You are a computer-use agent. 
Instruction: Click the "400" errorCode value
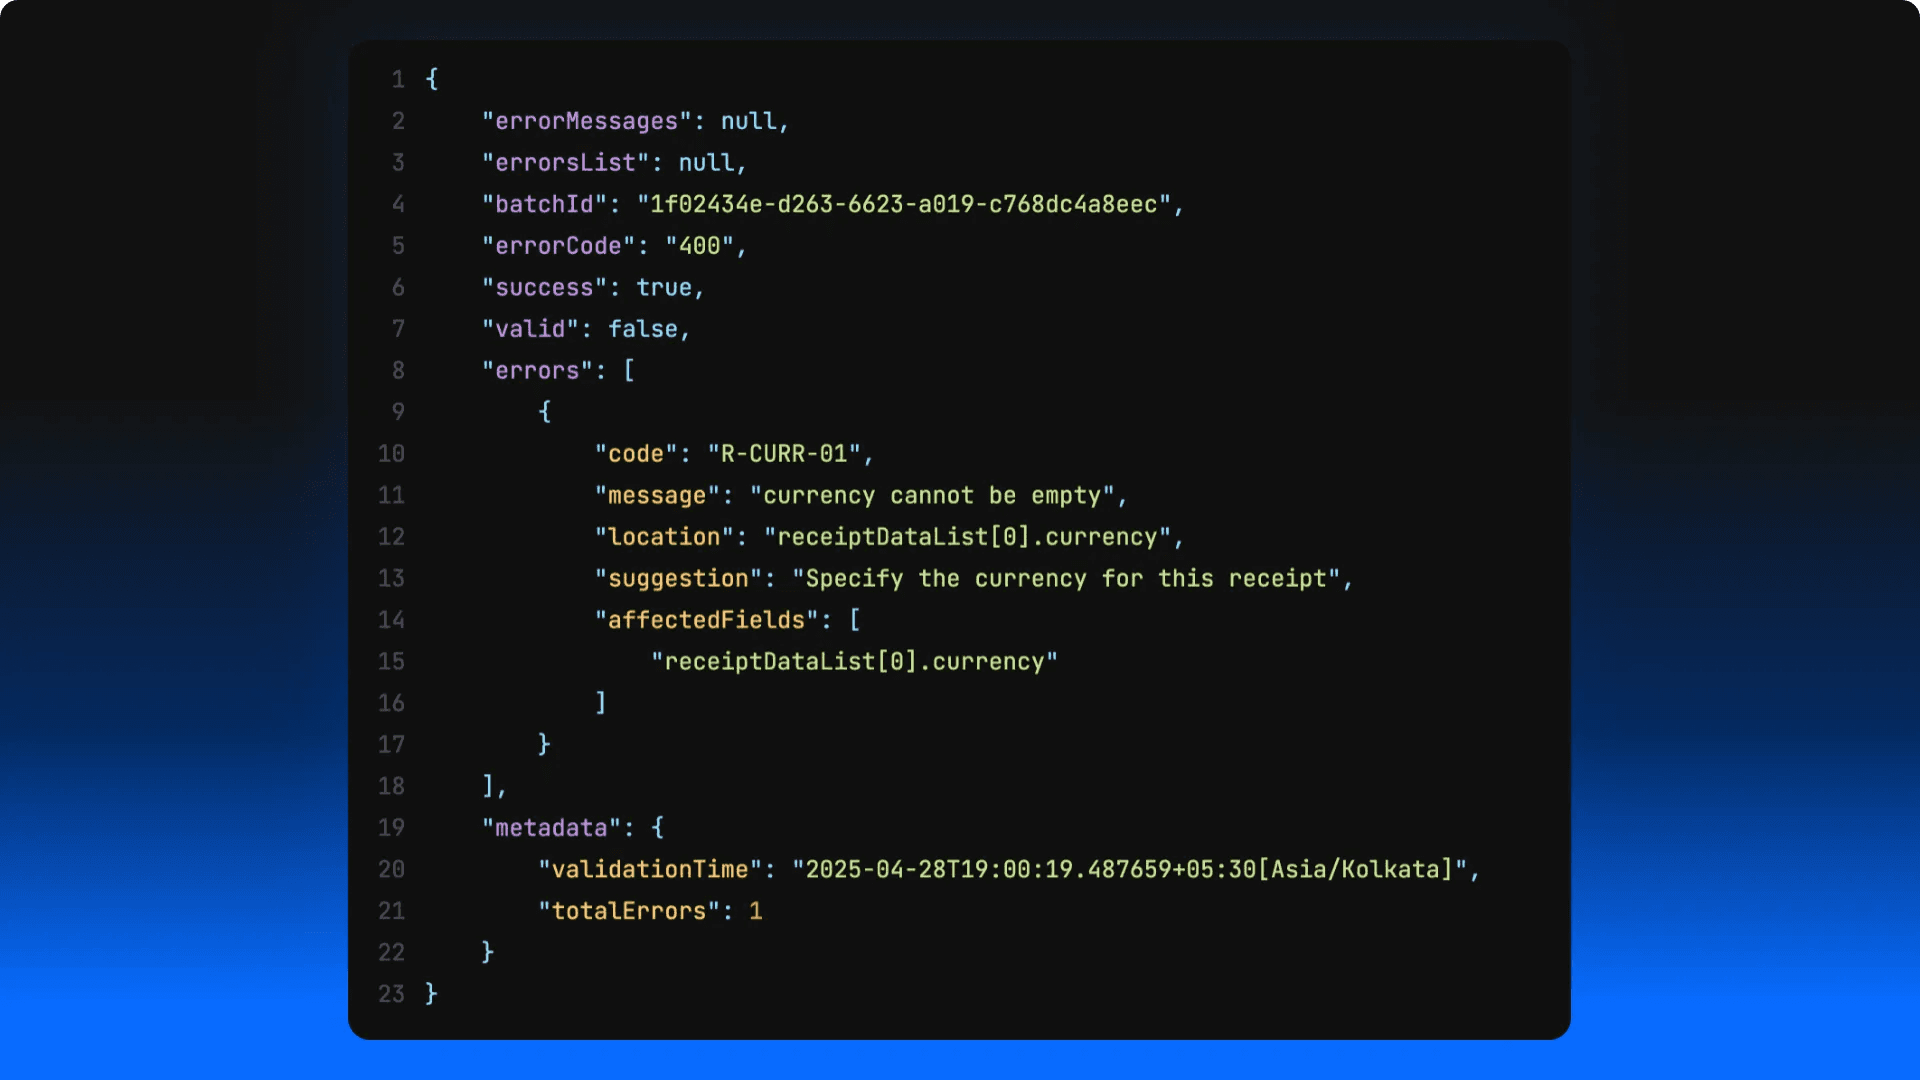699,246
